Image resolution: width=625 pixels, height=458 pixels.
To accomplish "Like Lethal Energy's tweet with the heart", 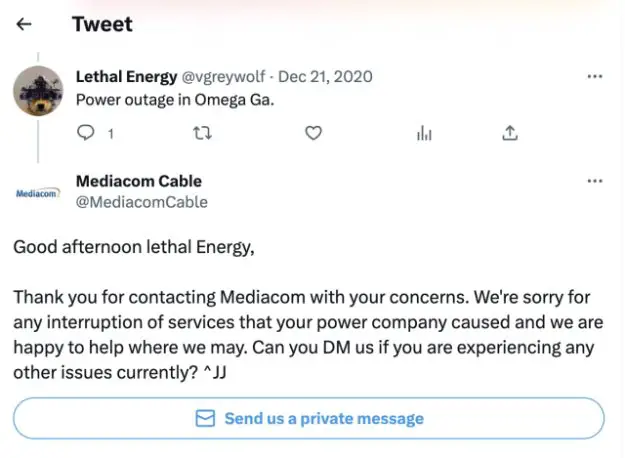I will click(x=313, y=133).
